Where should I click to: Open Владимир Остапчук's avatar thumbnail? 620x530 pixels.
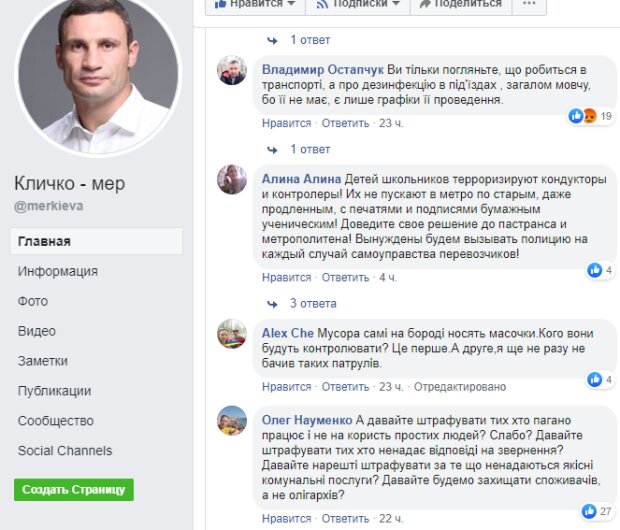point(232,70)
